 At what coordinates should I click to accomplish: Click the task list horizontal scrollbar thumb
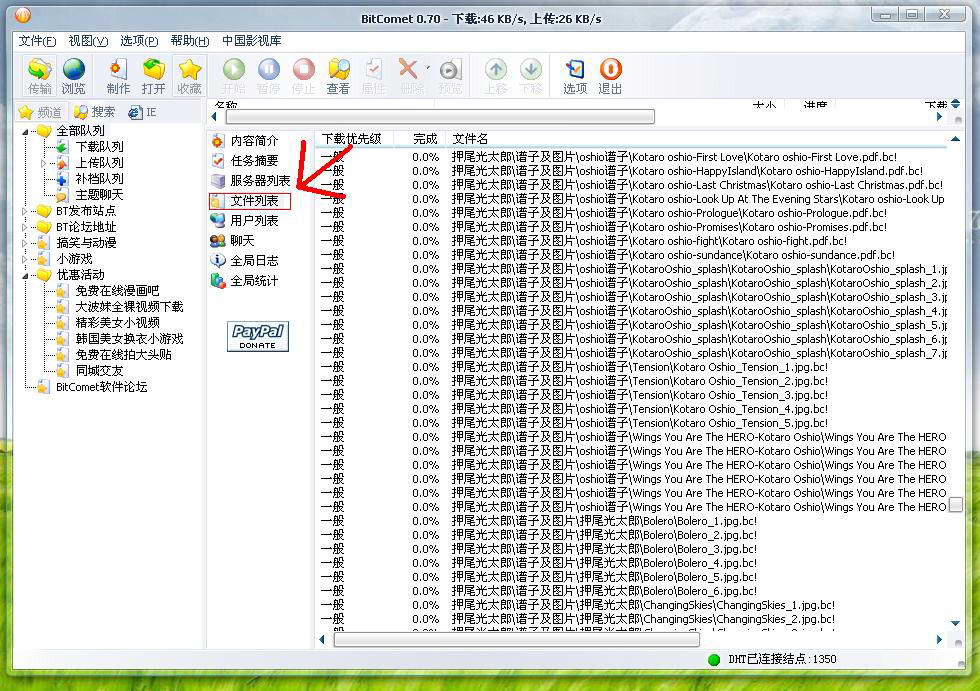point(440,117)
